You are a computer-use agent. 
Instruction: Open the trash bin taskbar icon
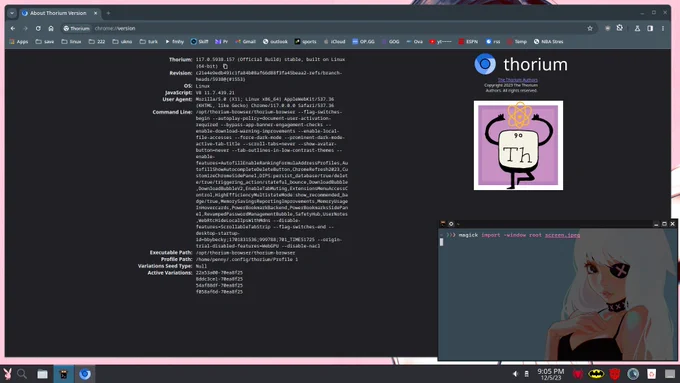tap(651, 374)
